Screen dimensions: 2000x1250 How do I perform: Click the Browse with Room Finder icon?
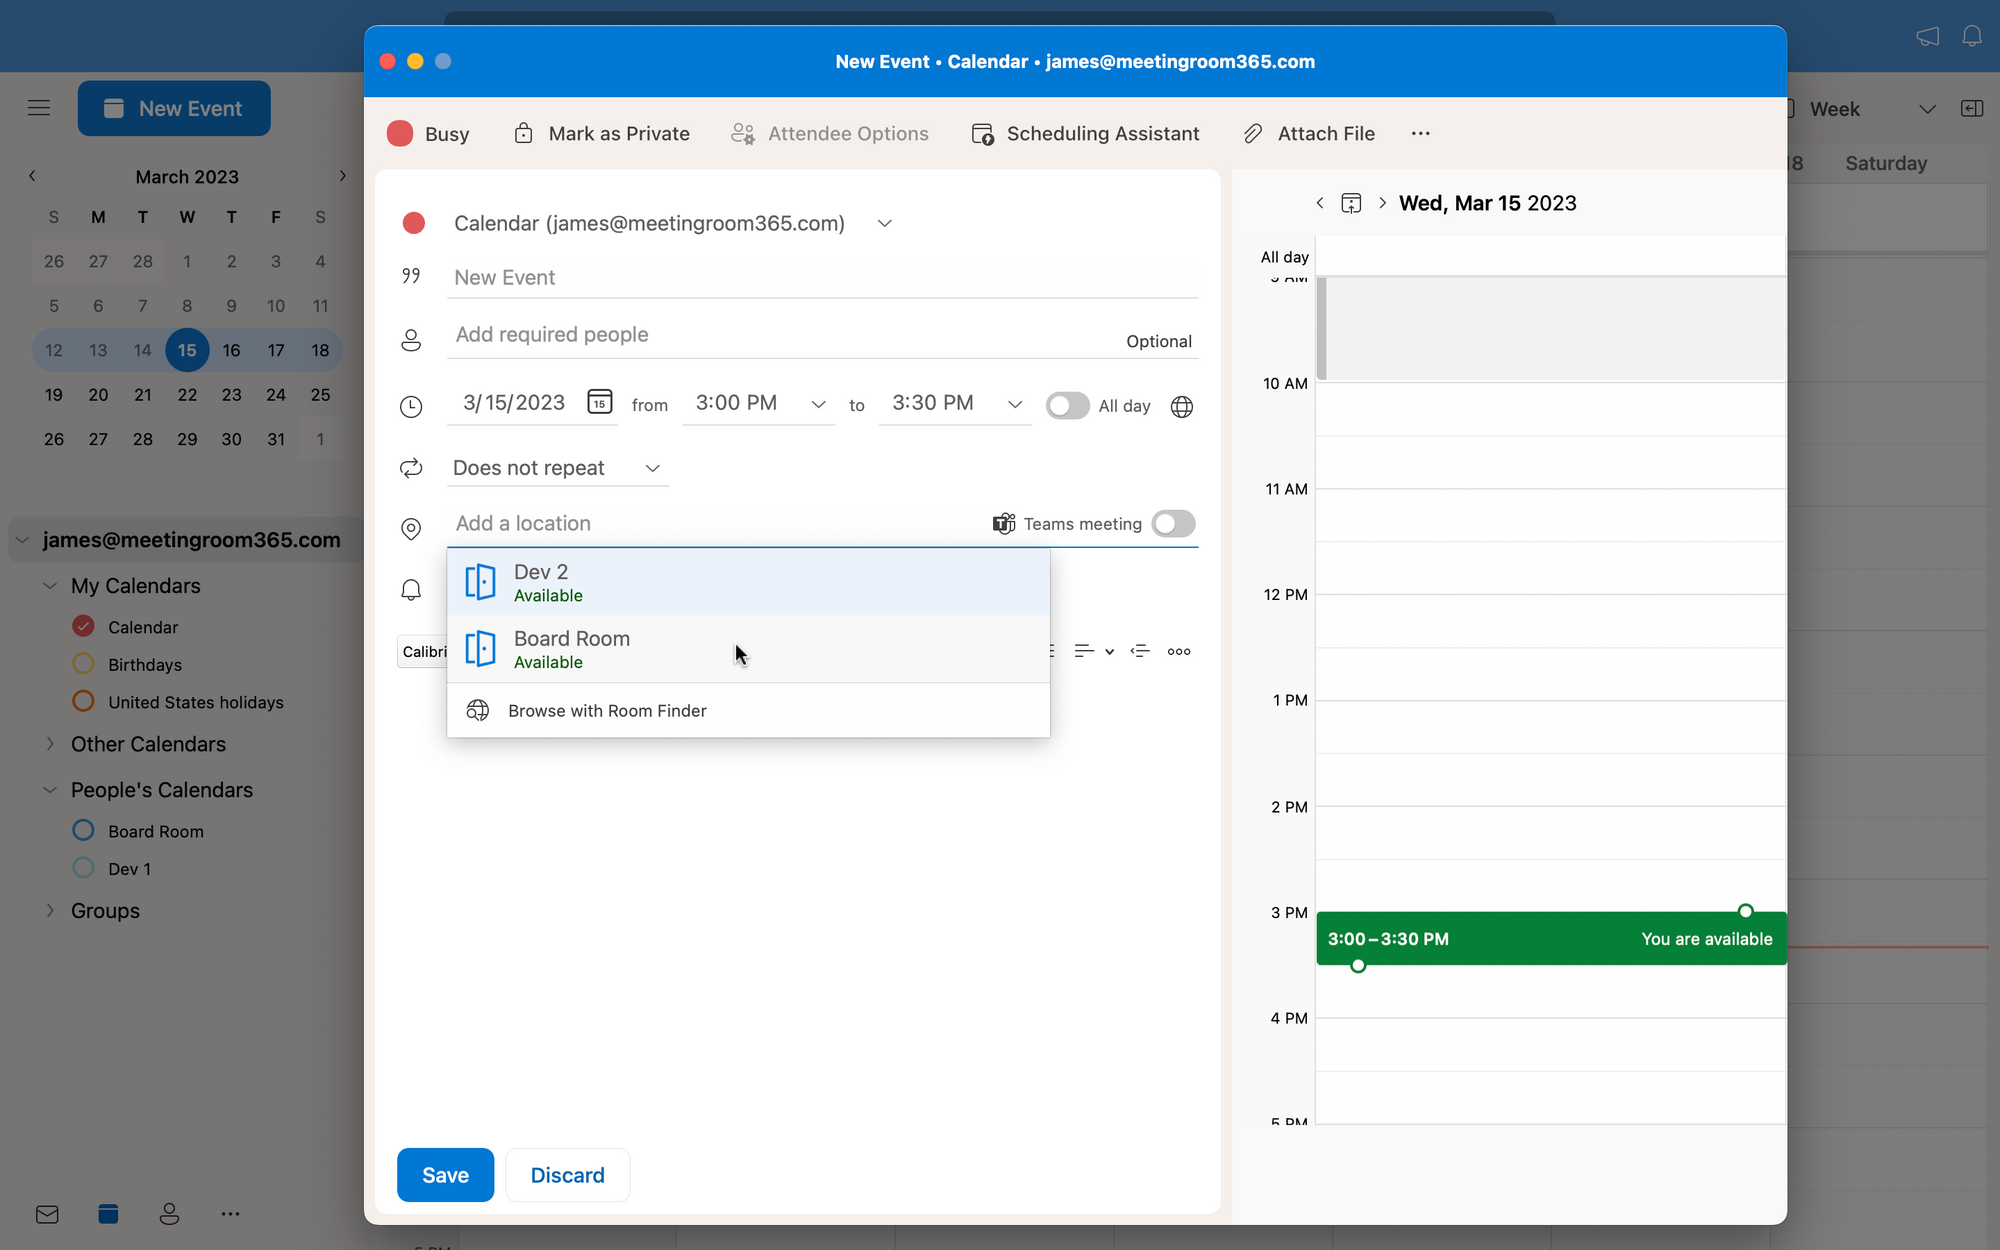pos(479,710)
